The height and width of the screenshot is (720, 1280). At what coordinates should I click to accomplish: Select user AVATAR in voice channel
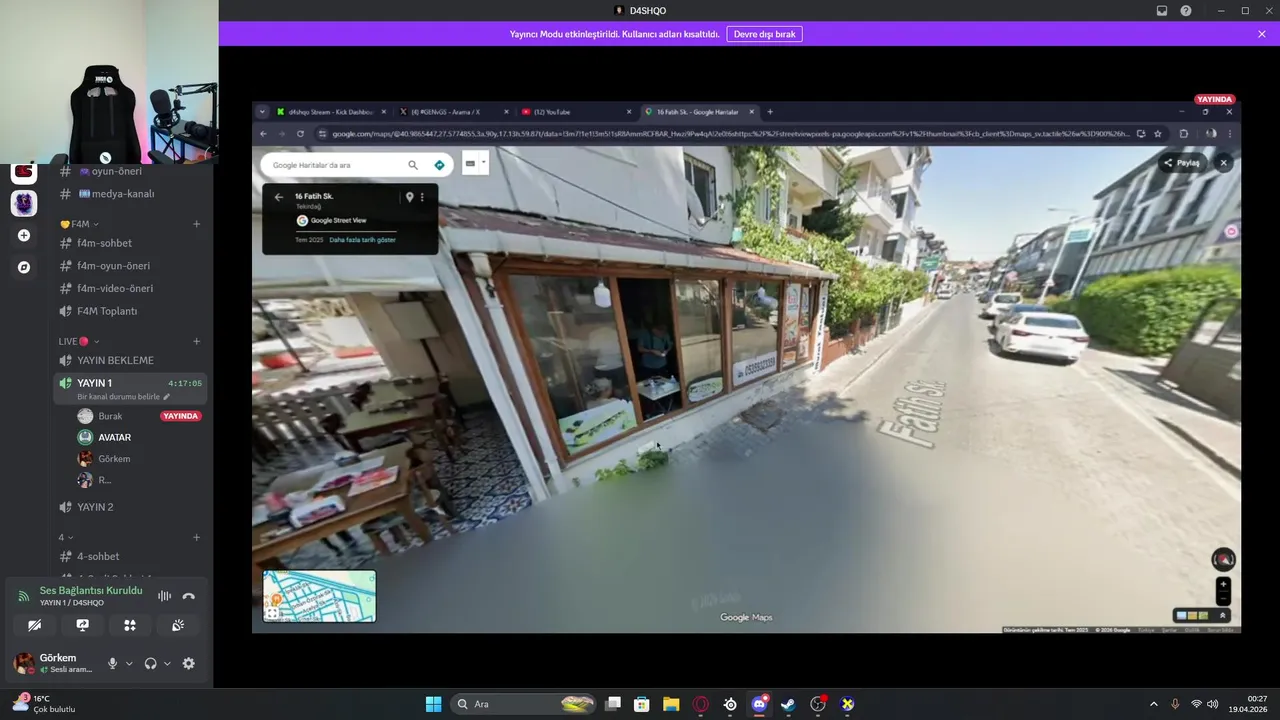[x=138, y=437]
